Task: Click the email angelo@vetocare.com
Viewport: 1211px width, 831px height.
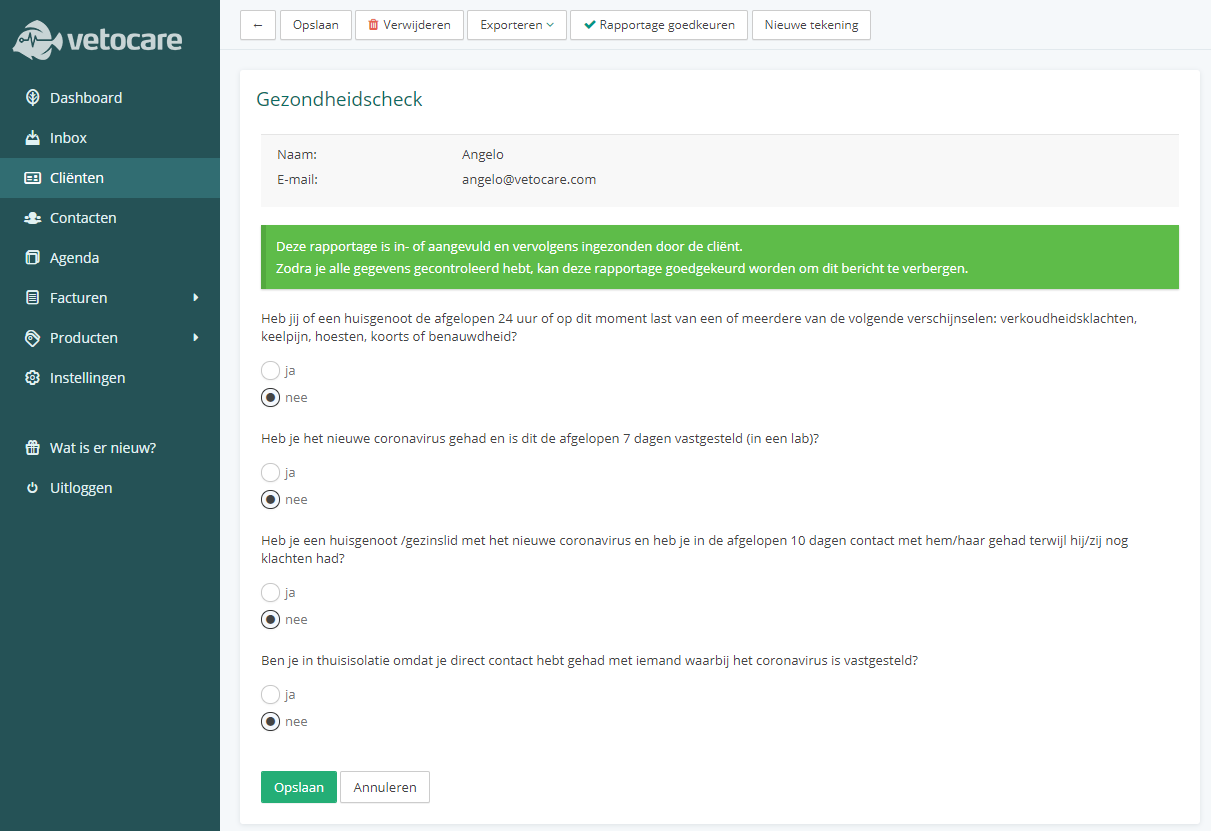Action: coord(529,180)
